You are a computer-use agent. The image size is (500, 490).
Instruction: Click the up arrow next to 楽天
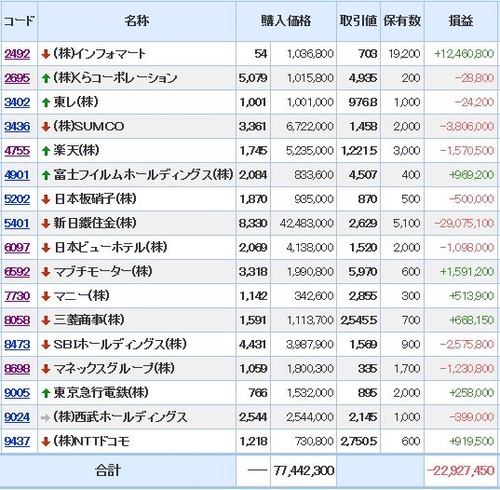point(46,151)
